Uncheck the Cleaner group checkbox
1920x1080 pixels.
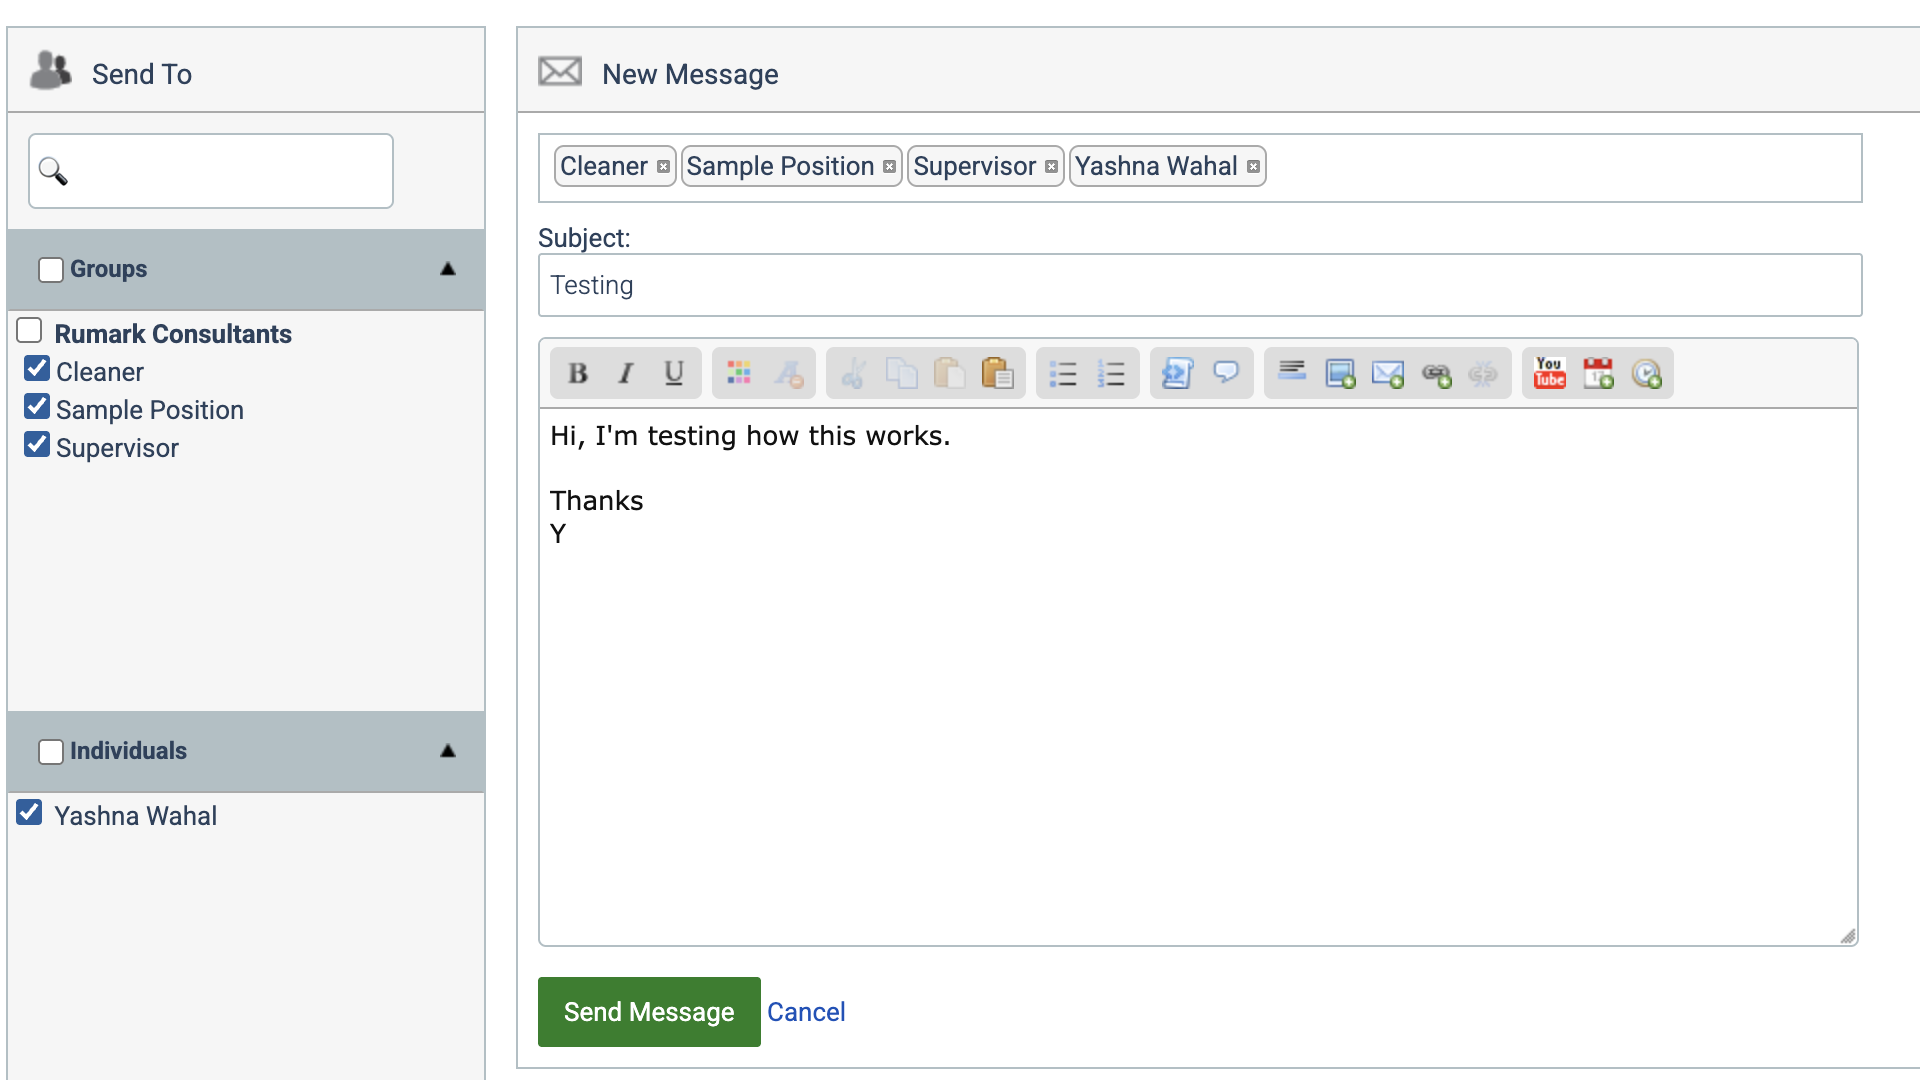coord(37,368)
